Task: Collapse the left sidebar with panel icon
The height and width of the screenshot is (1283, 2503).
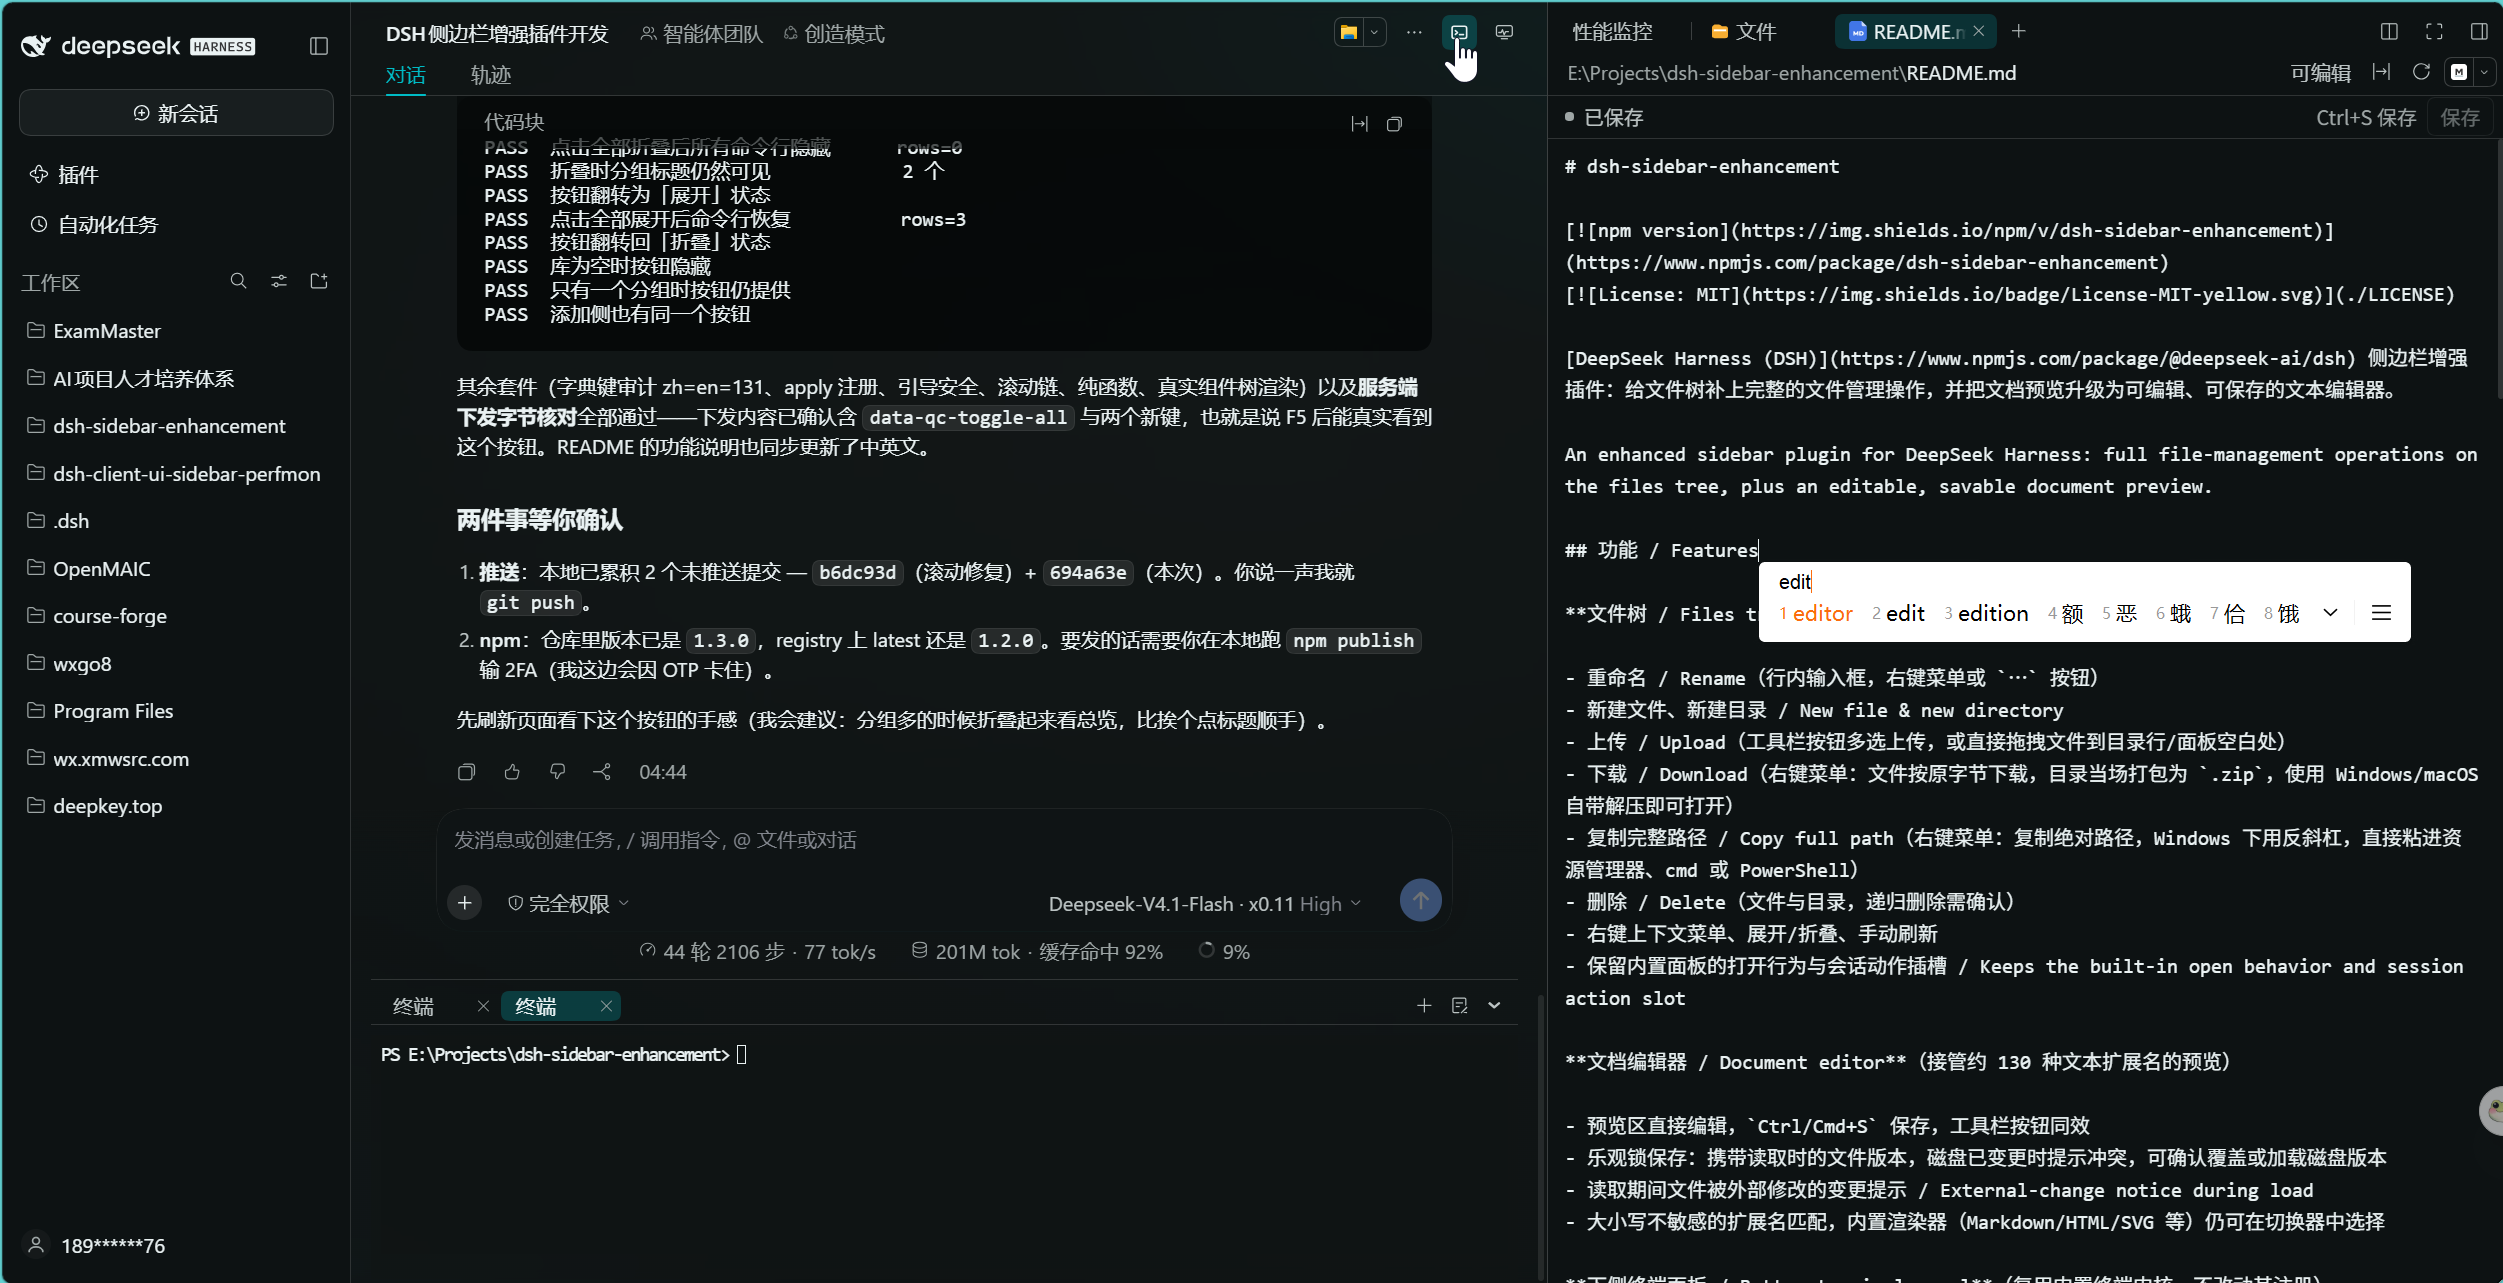Action: pos(319,46)
